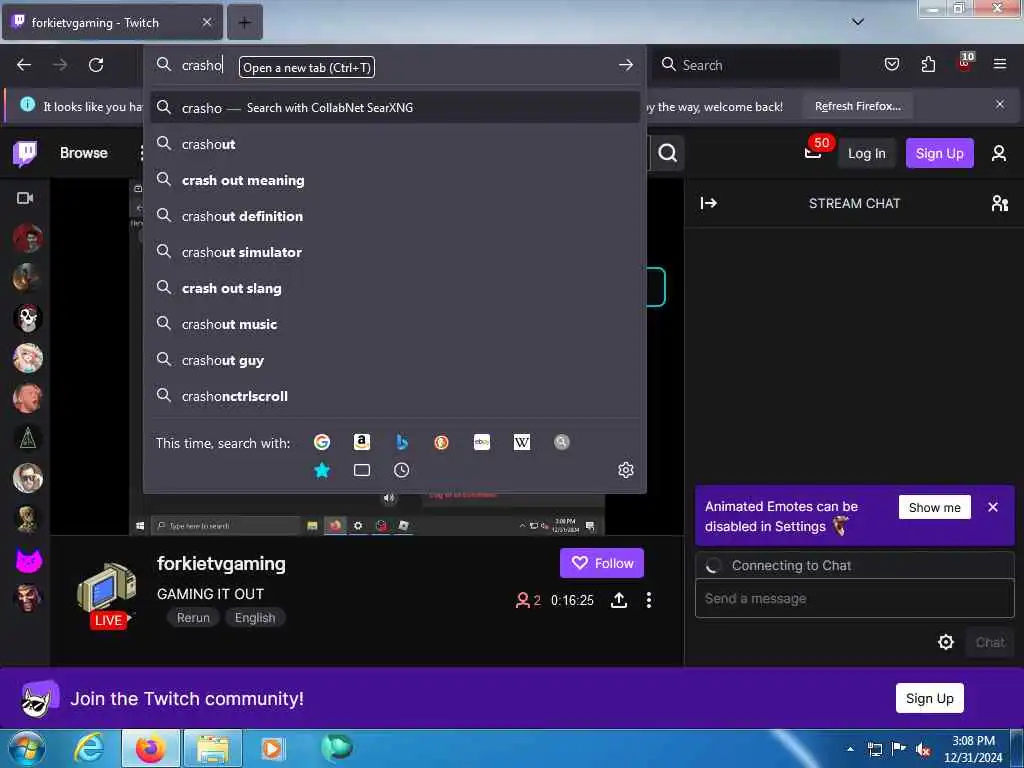Open Internet Explorer from the taskbar
This screenshot has height=768, width=1024.
pos(89,748)
